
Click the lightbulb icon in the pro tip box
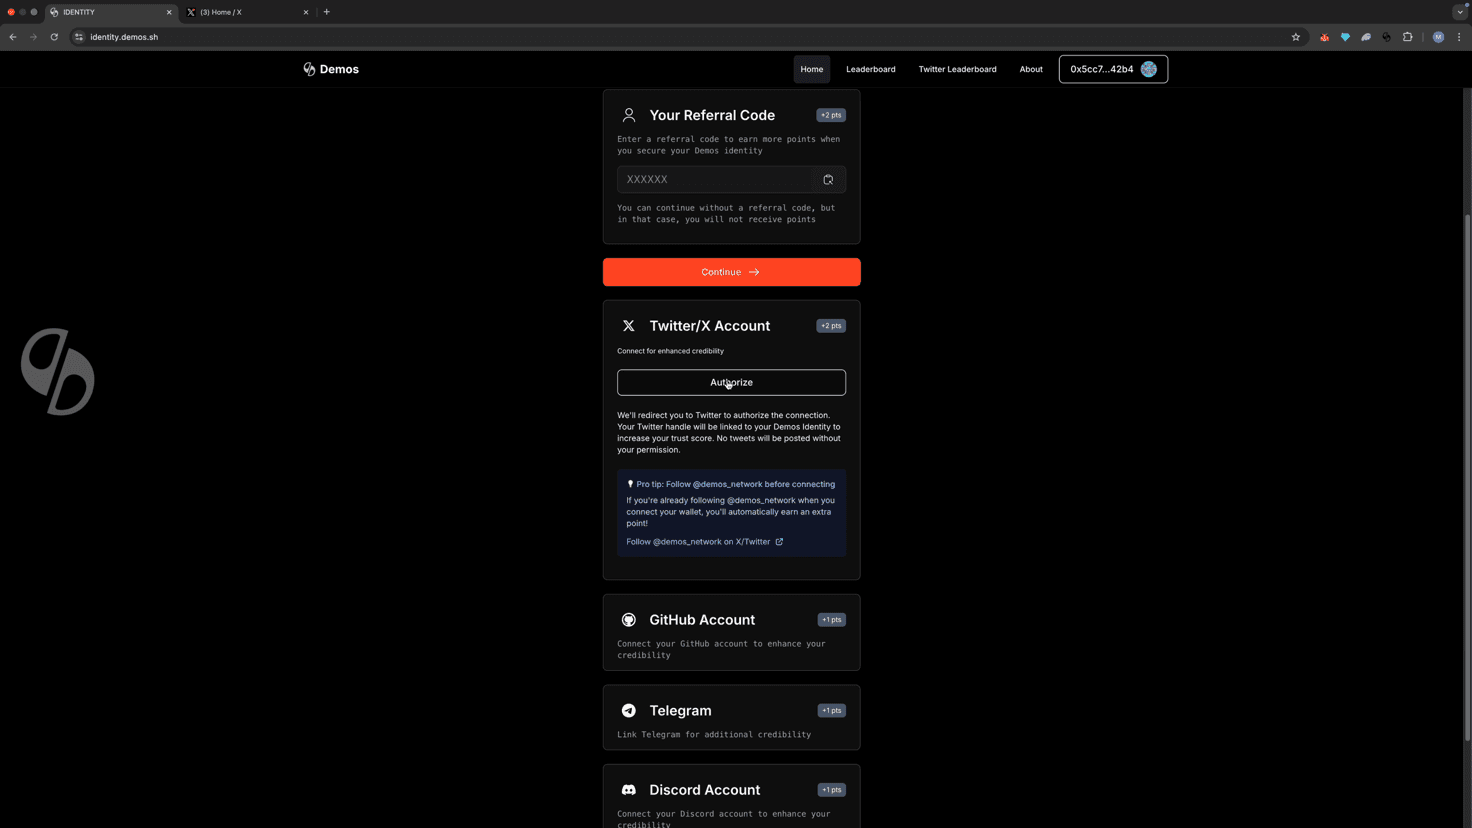(x=629, y=483)
